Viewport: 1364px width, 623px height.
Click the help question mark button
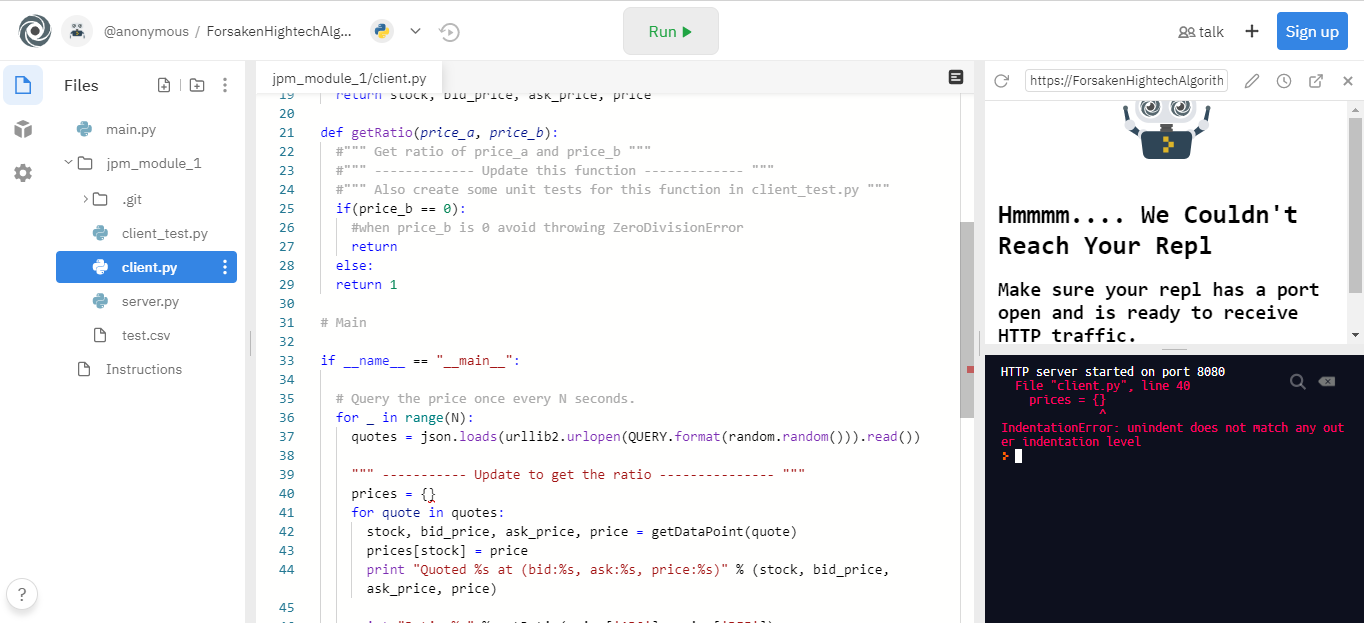[x=22, y=594]
